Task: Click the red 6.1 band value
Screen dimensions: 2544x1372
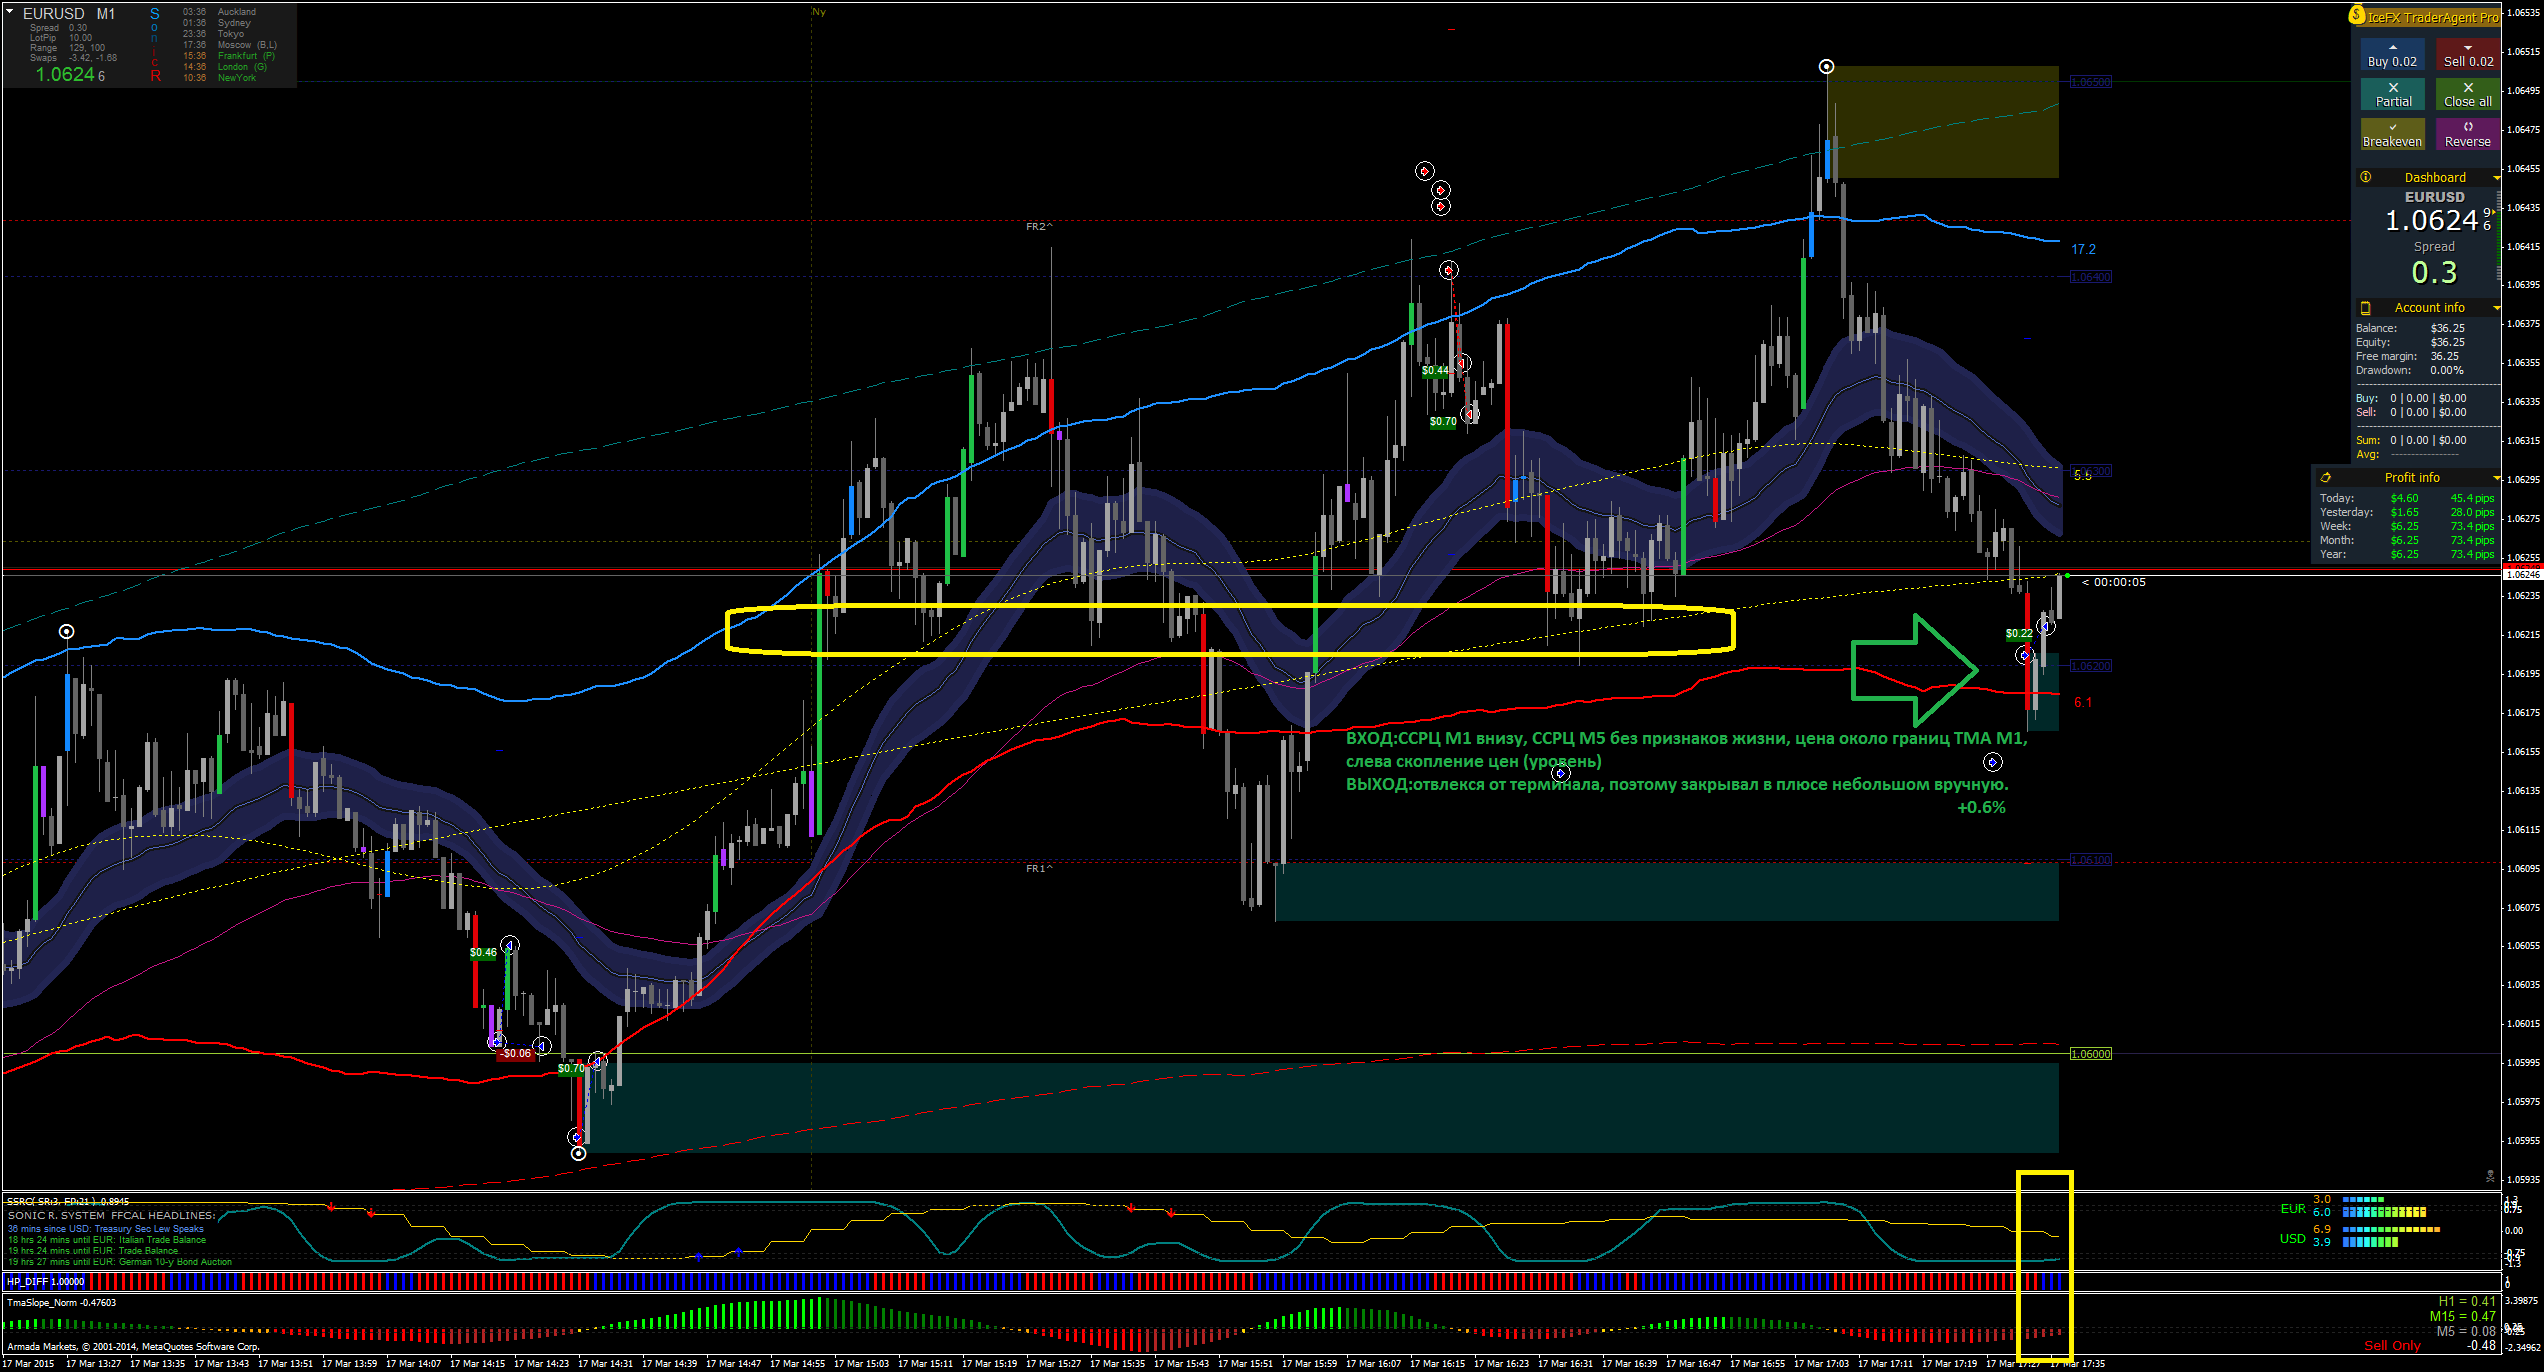Action: click(2083, 702)
